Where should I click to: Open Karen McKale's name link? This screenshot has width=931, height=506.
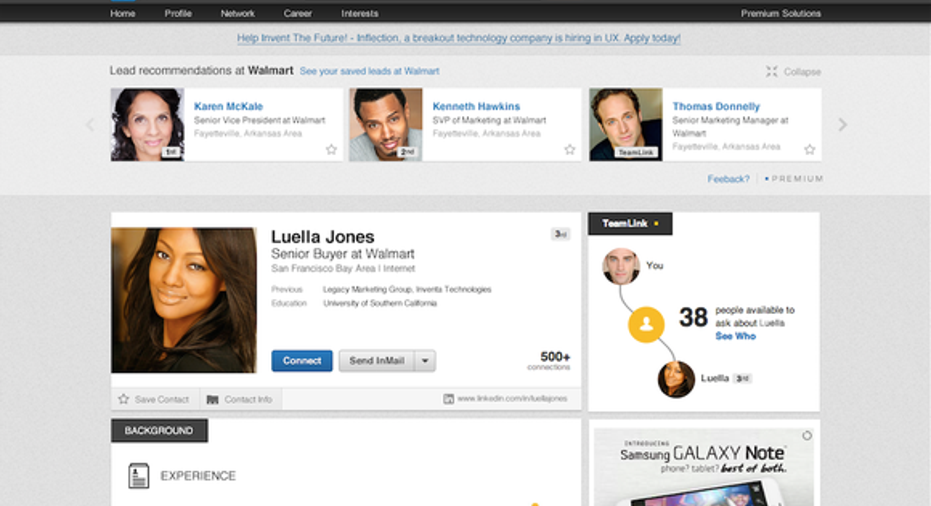tap(228, 106)
